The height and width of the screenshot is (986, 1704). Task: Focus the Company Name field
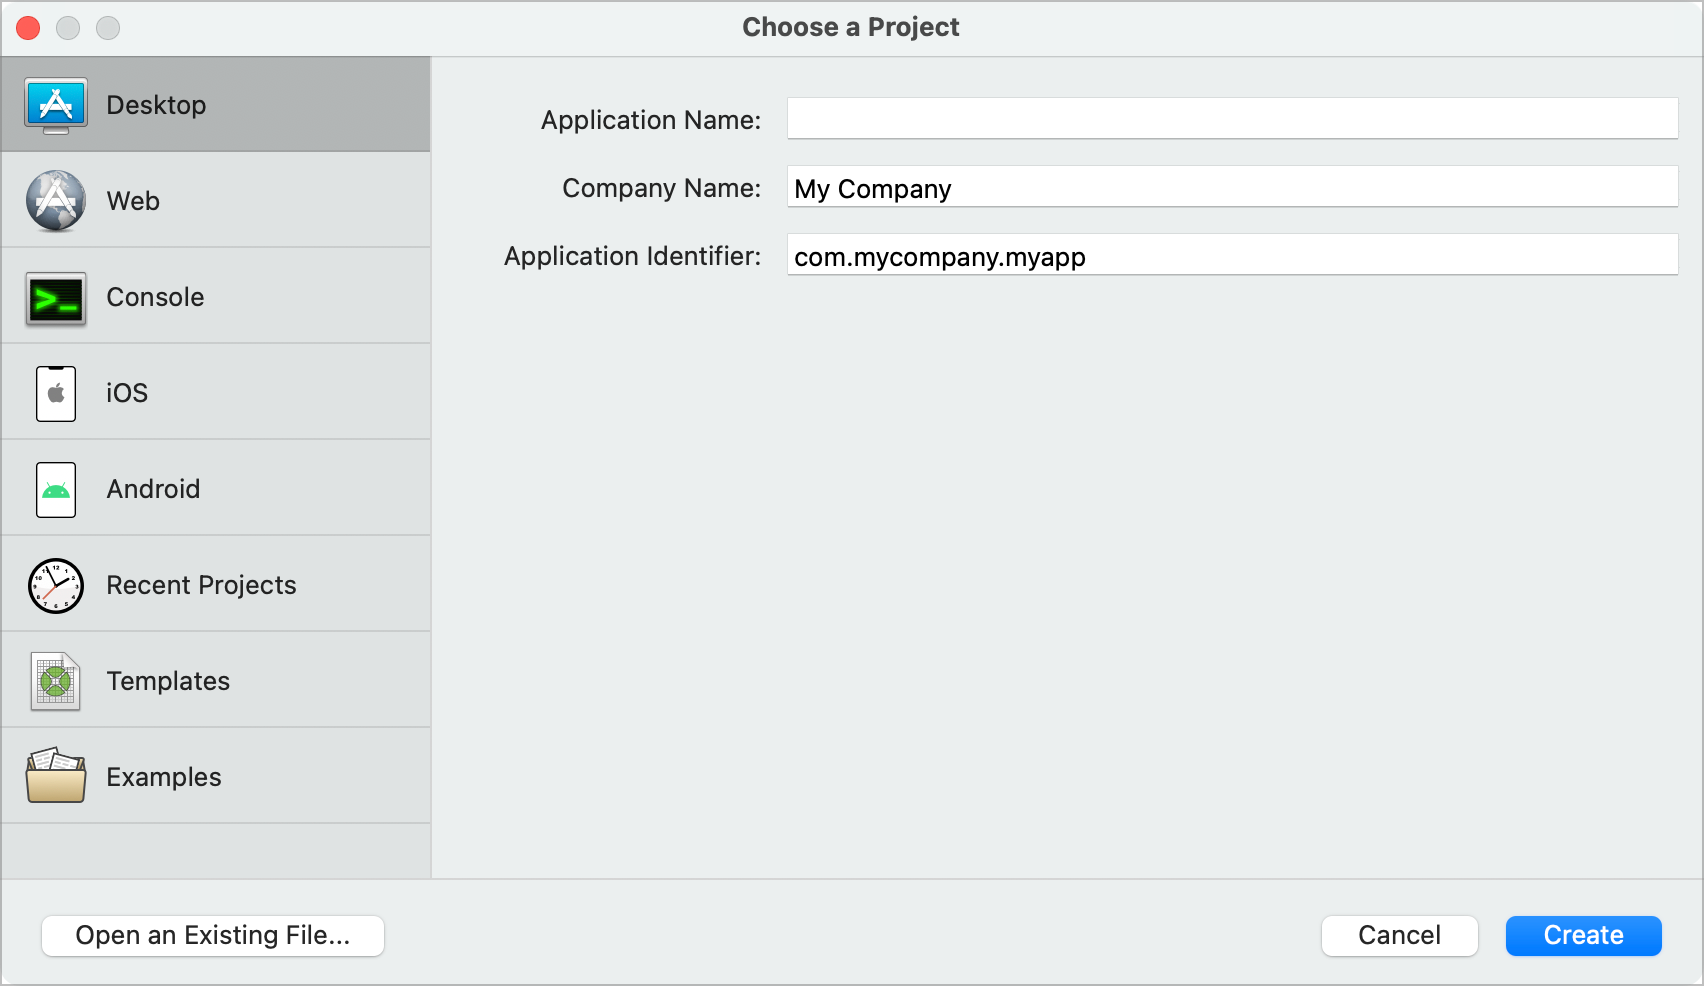(1232, 187)
